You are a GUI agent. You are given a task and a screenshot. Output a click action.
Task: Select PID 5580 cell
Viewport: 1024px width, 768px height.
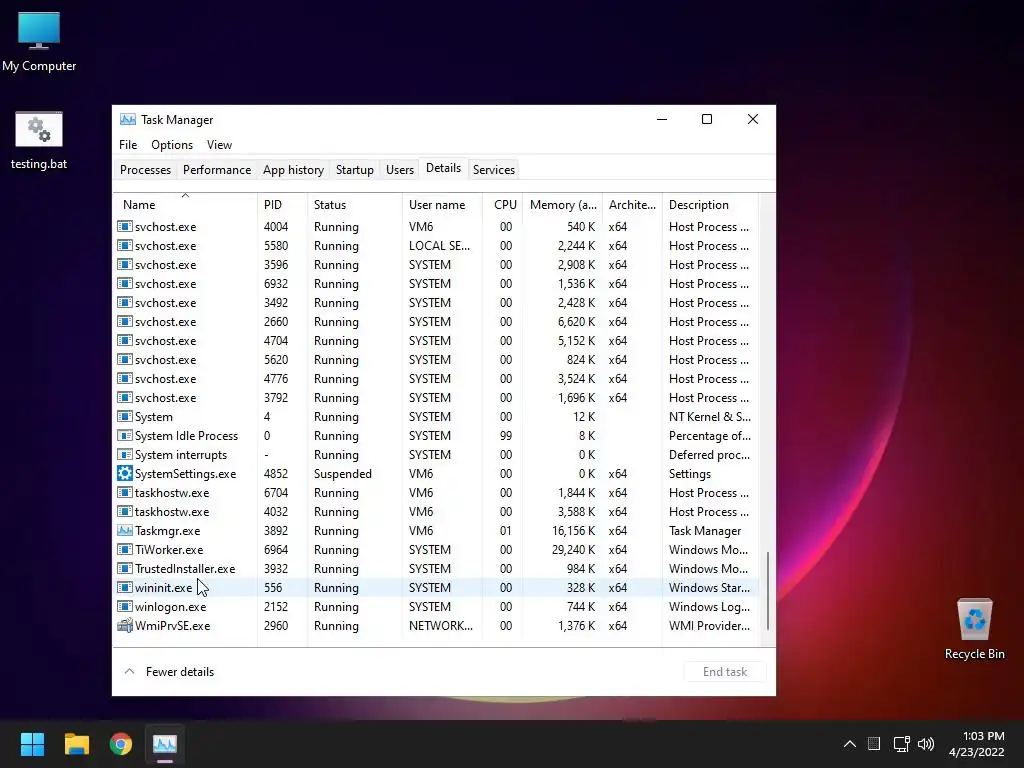(x=276, y=246)
